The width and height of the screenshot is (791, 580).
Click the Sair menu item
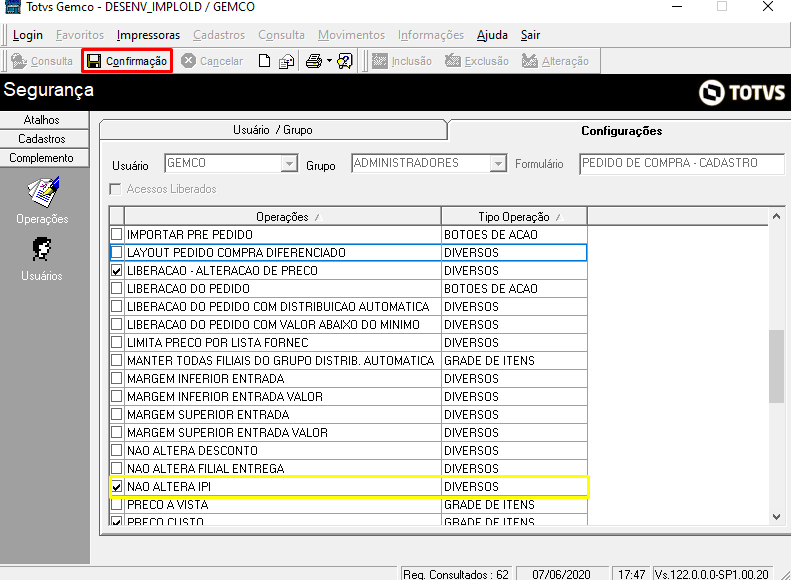(530, 35)
